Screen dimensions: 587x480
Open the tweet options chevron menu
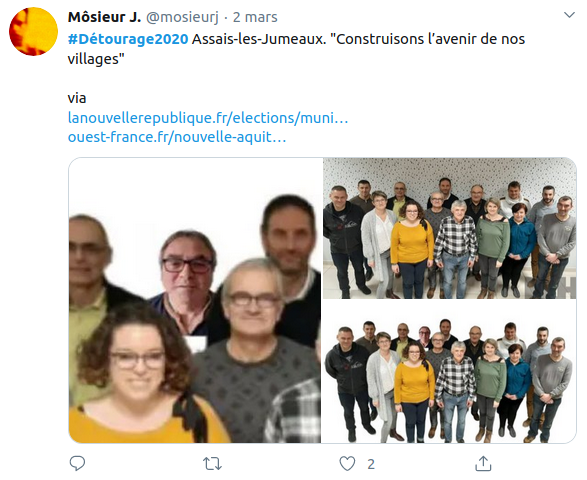pyautogui.click(x=569, y=15)
